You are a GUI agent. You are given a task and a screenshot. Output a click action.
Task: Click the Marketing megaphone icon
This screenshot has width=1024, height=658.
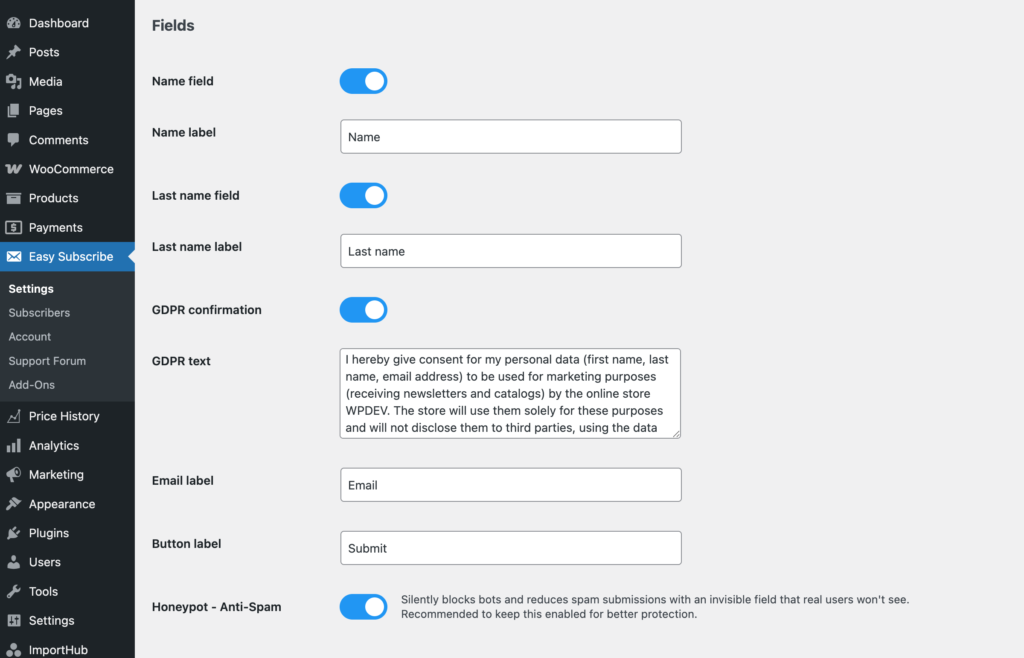(13, 475)
